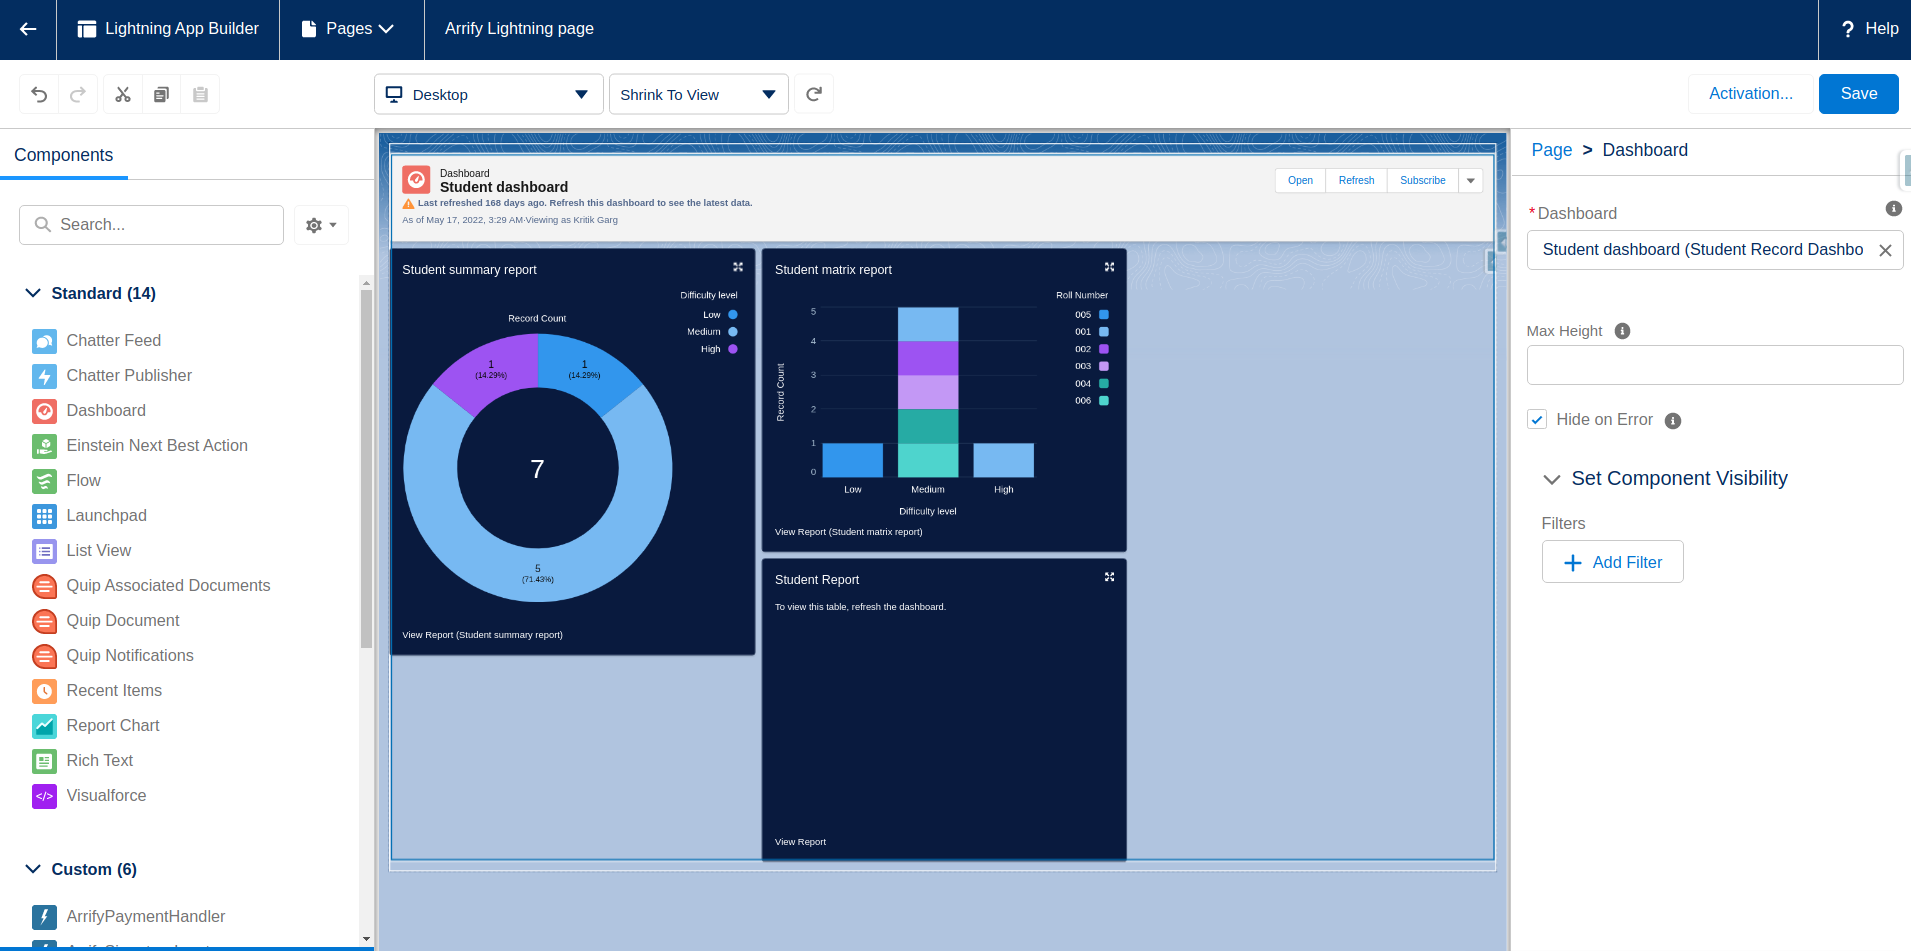
Task: Click the copy icon in toolbar
Action: click(161, 94)
